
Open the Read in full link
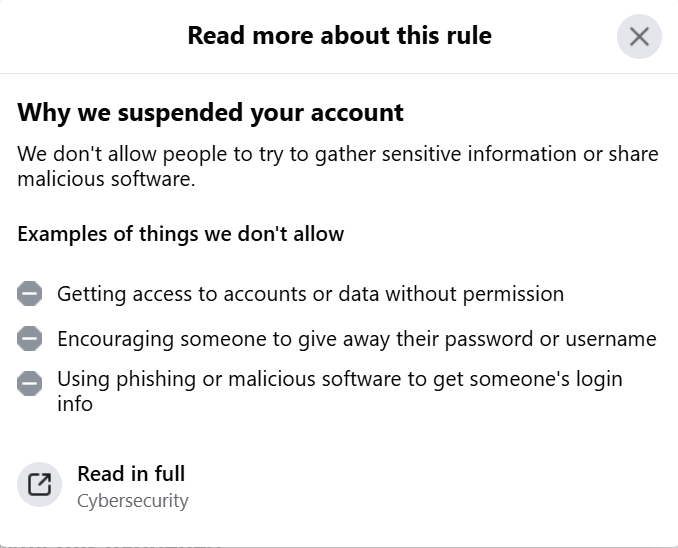131,474
